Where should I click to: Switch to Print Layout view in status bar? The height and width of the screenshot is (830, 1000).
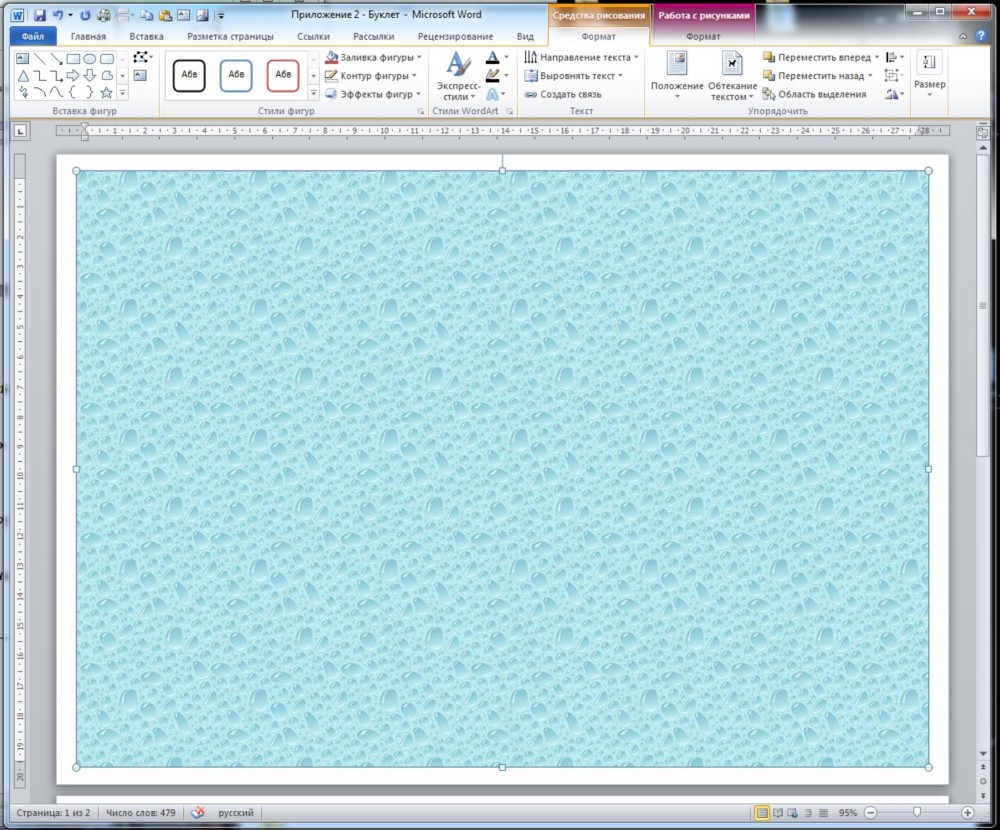point(762,813)
